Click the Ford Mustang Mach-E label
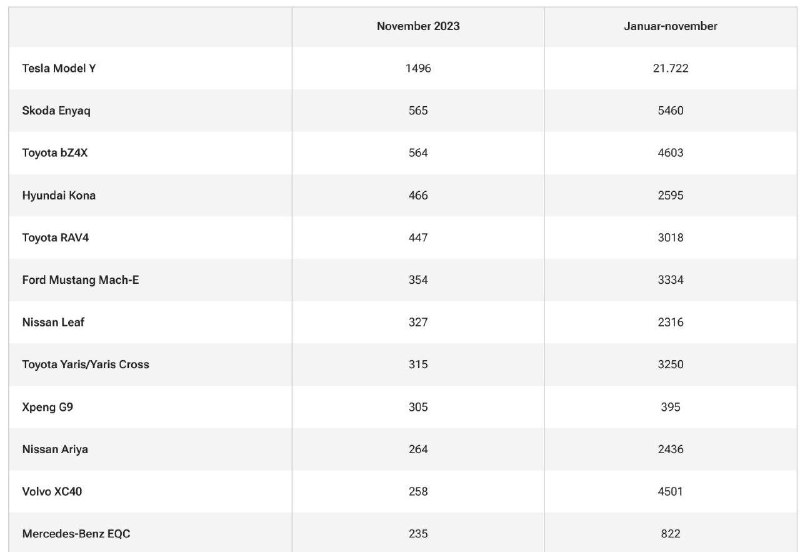 coord(80,280)
